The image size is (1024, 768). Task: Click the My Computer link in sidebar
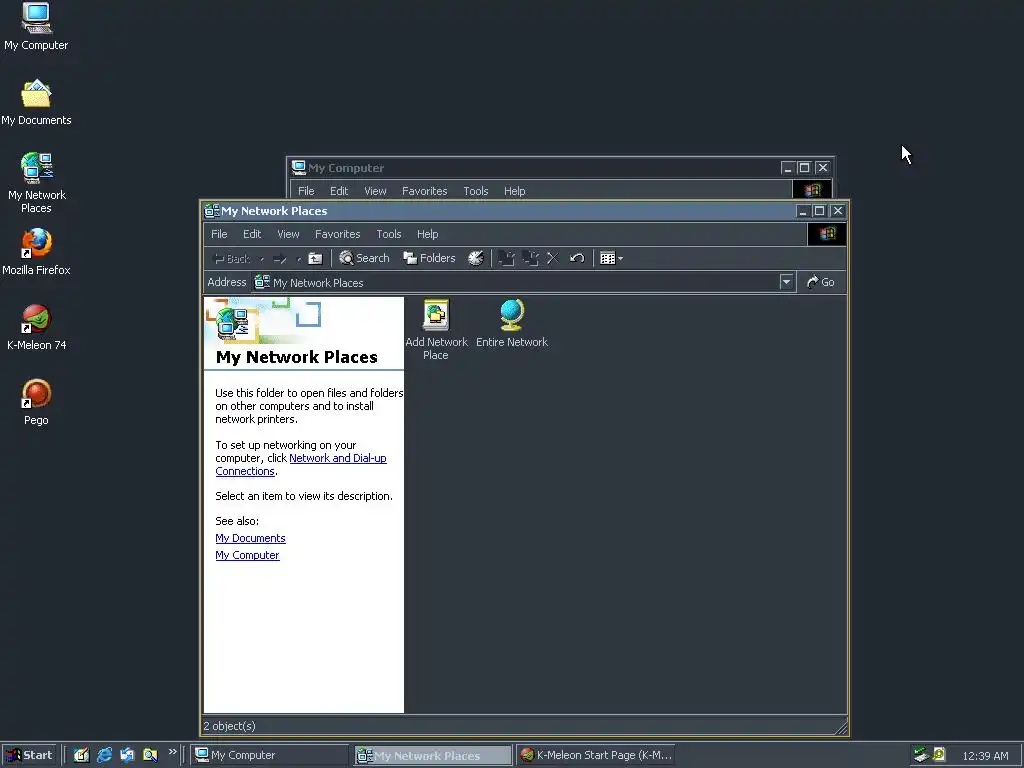[248, 555]
